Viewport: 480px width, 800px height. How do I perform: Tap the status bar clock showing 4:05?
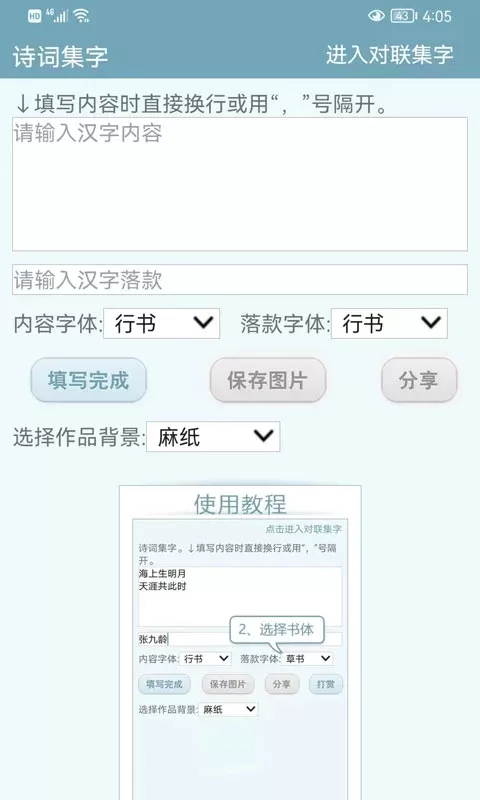coord(437,16)
